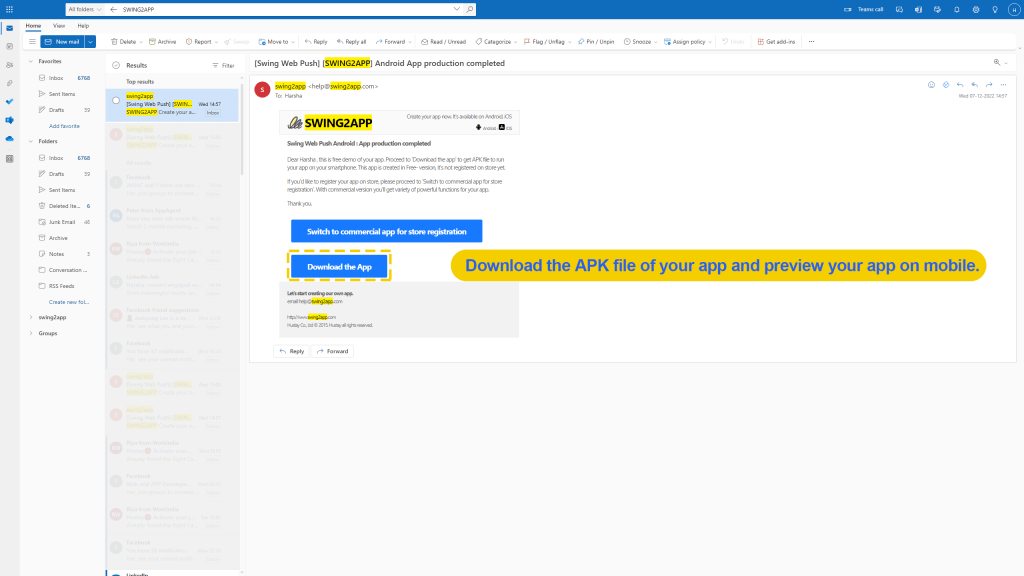Screen dimensions: 1024x576
Task: Toggle the hamburger navigation pane icon
Action: coord(32,42)
